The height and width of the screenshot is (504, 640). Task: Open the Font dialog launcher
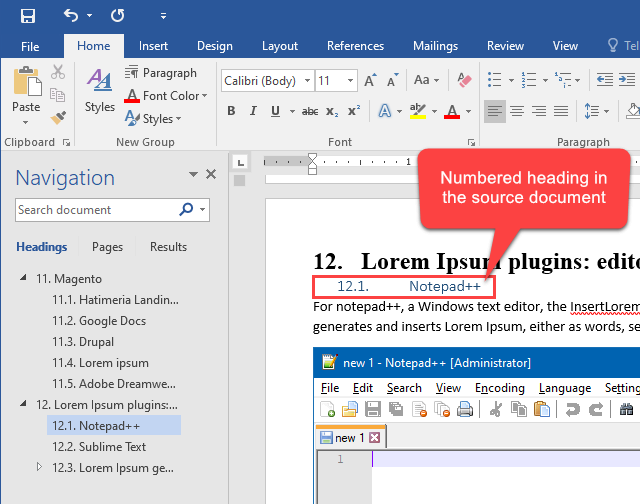(x=471, y=142)
